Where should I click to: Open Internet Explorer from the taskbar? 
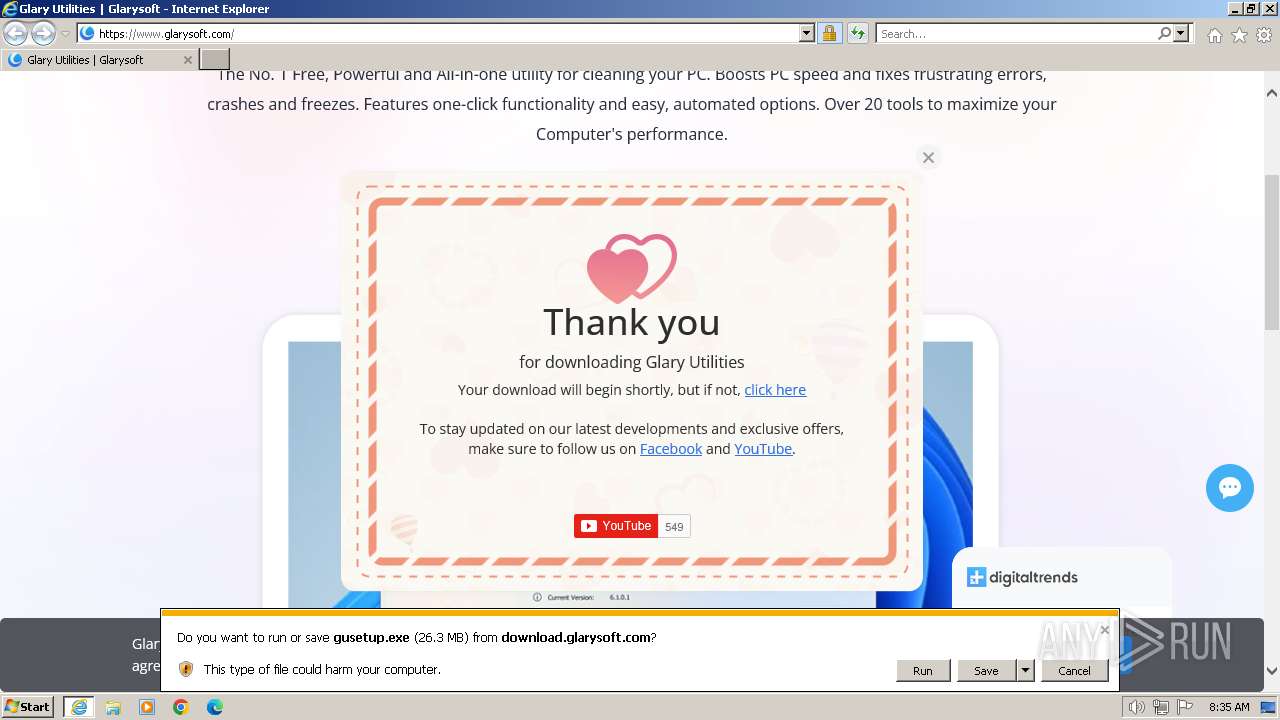79,707
